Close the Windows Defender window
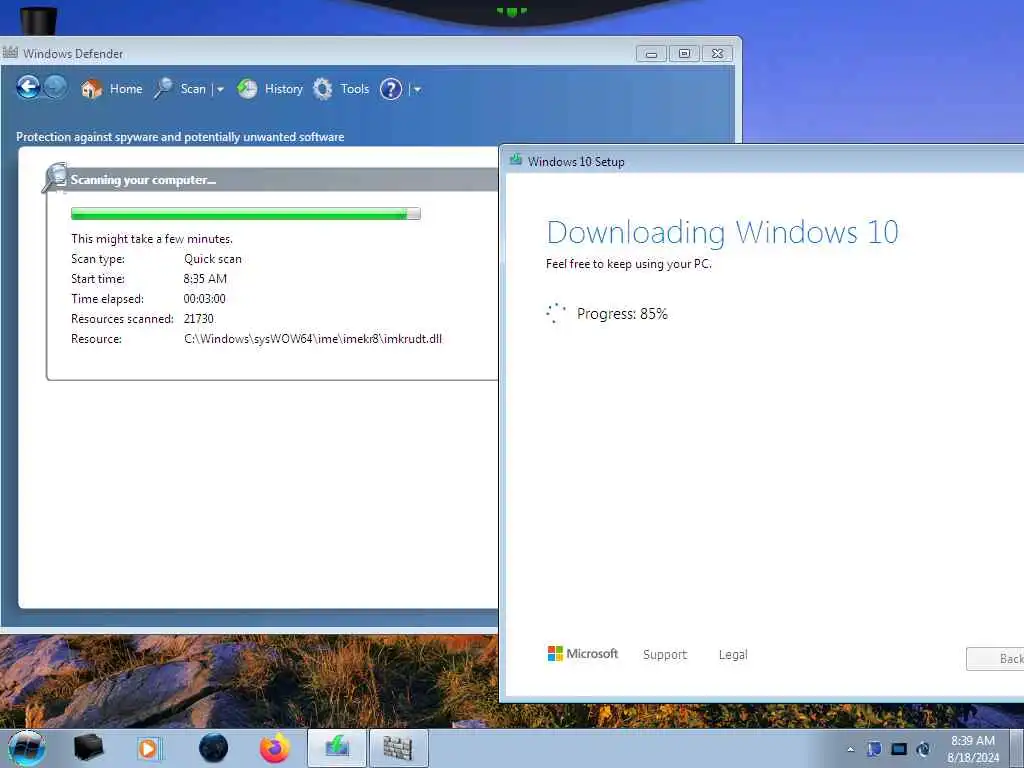This screenshot has height=768, width=1024. click(717, 54)
